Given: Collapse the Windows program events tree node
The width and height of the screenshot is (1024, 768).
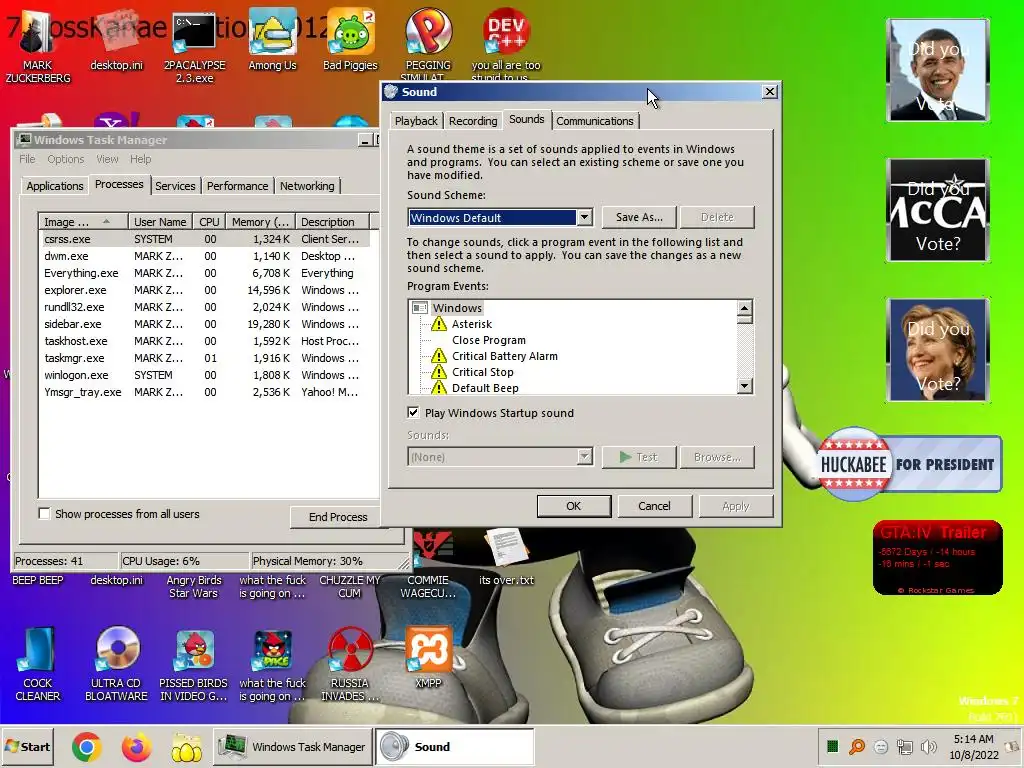Looking at the screenshot, I should tap(420, 308).
